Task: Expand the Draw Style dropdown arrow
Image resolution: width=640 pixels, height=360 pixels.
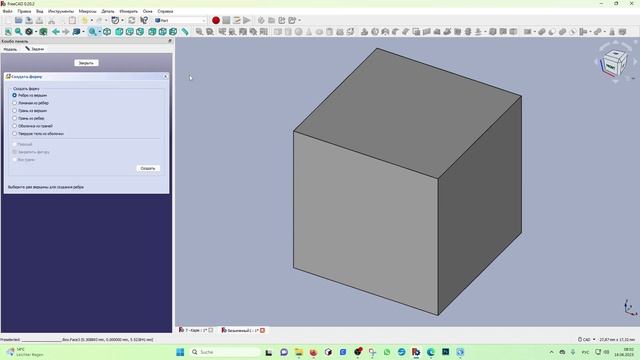Action: (36, 31)
